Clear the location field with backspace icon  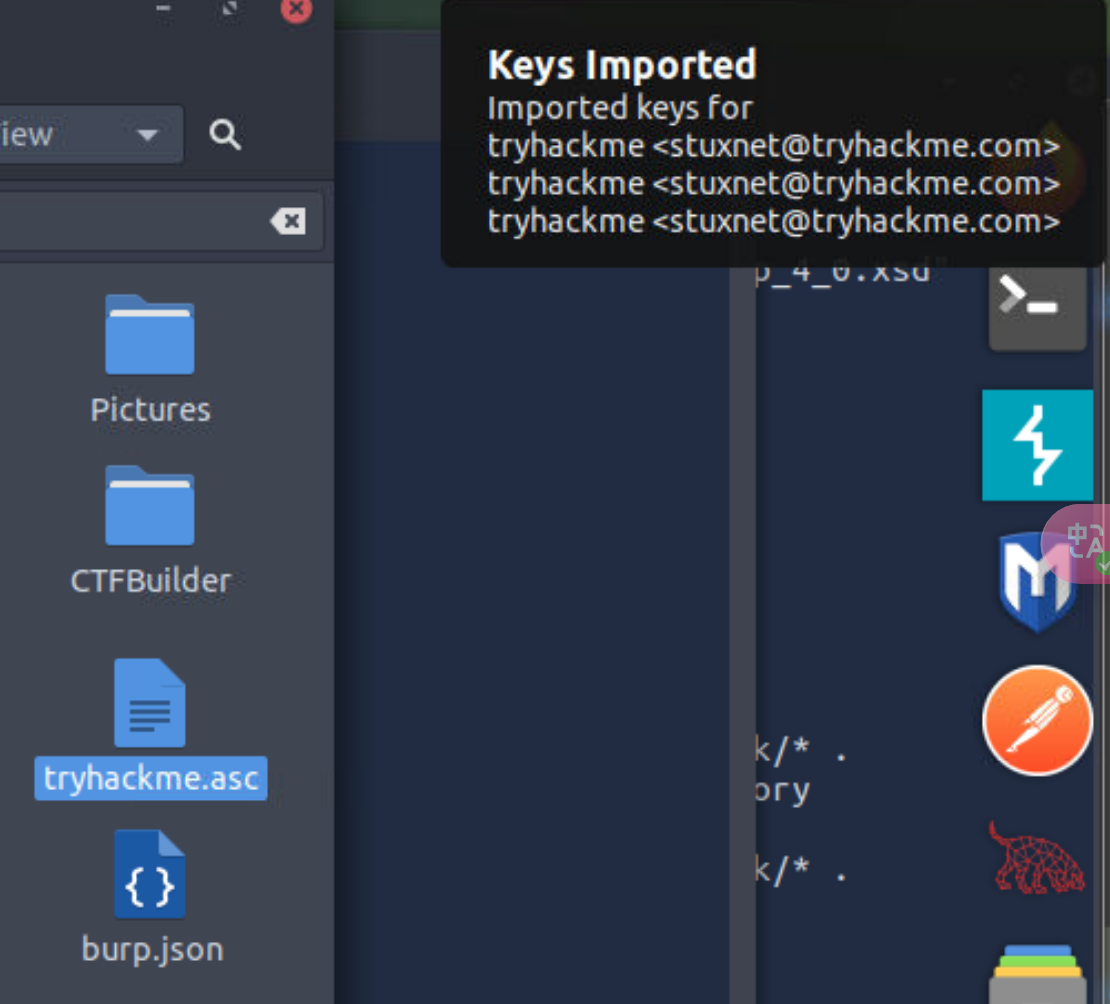click(x=288, y=221)
